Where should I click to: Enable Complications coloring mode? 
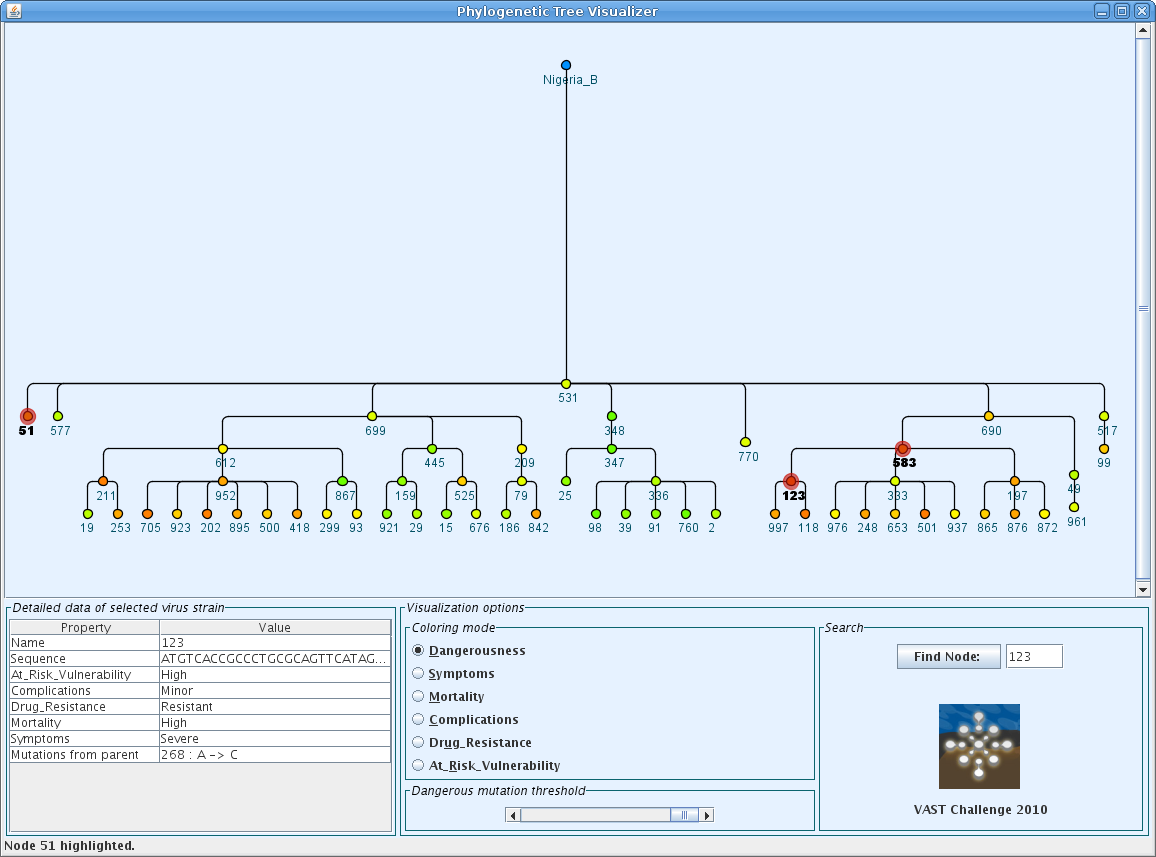[x=466, y=719]
